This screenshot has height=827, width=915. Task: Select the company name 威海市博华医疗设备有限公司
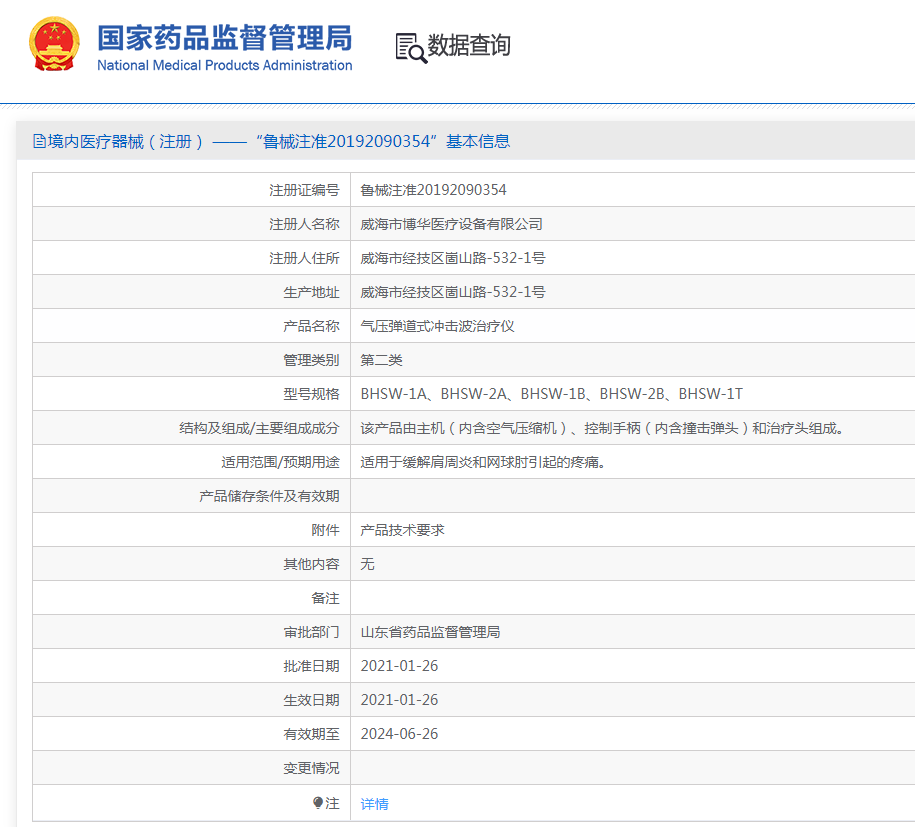click(451, 224)
